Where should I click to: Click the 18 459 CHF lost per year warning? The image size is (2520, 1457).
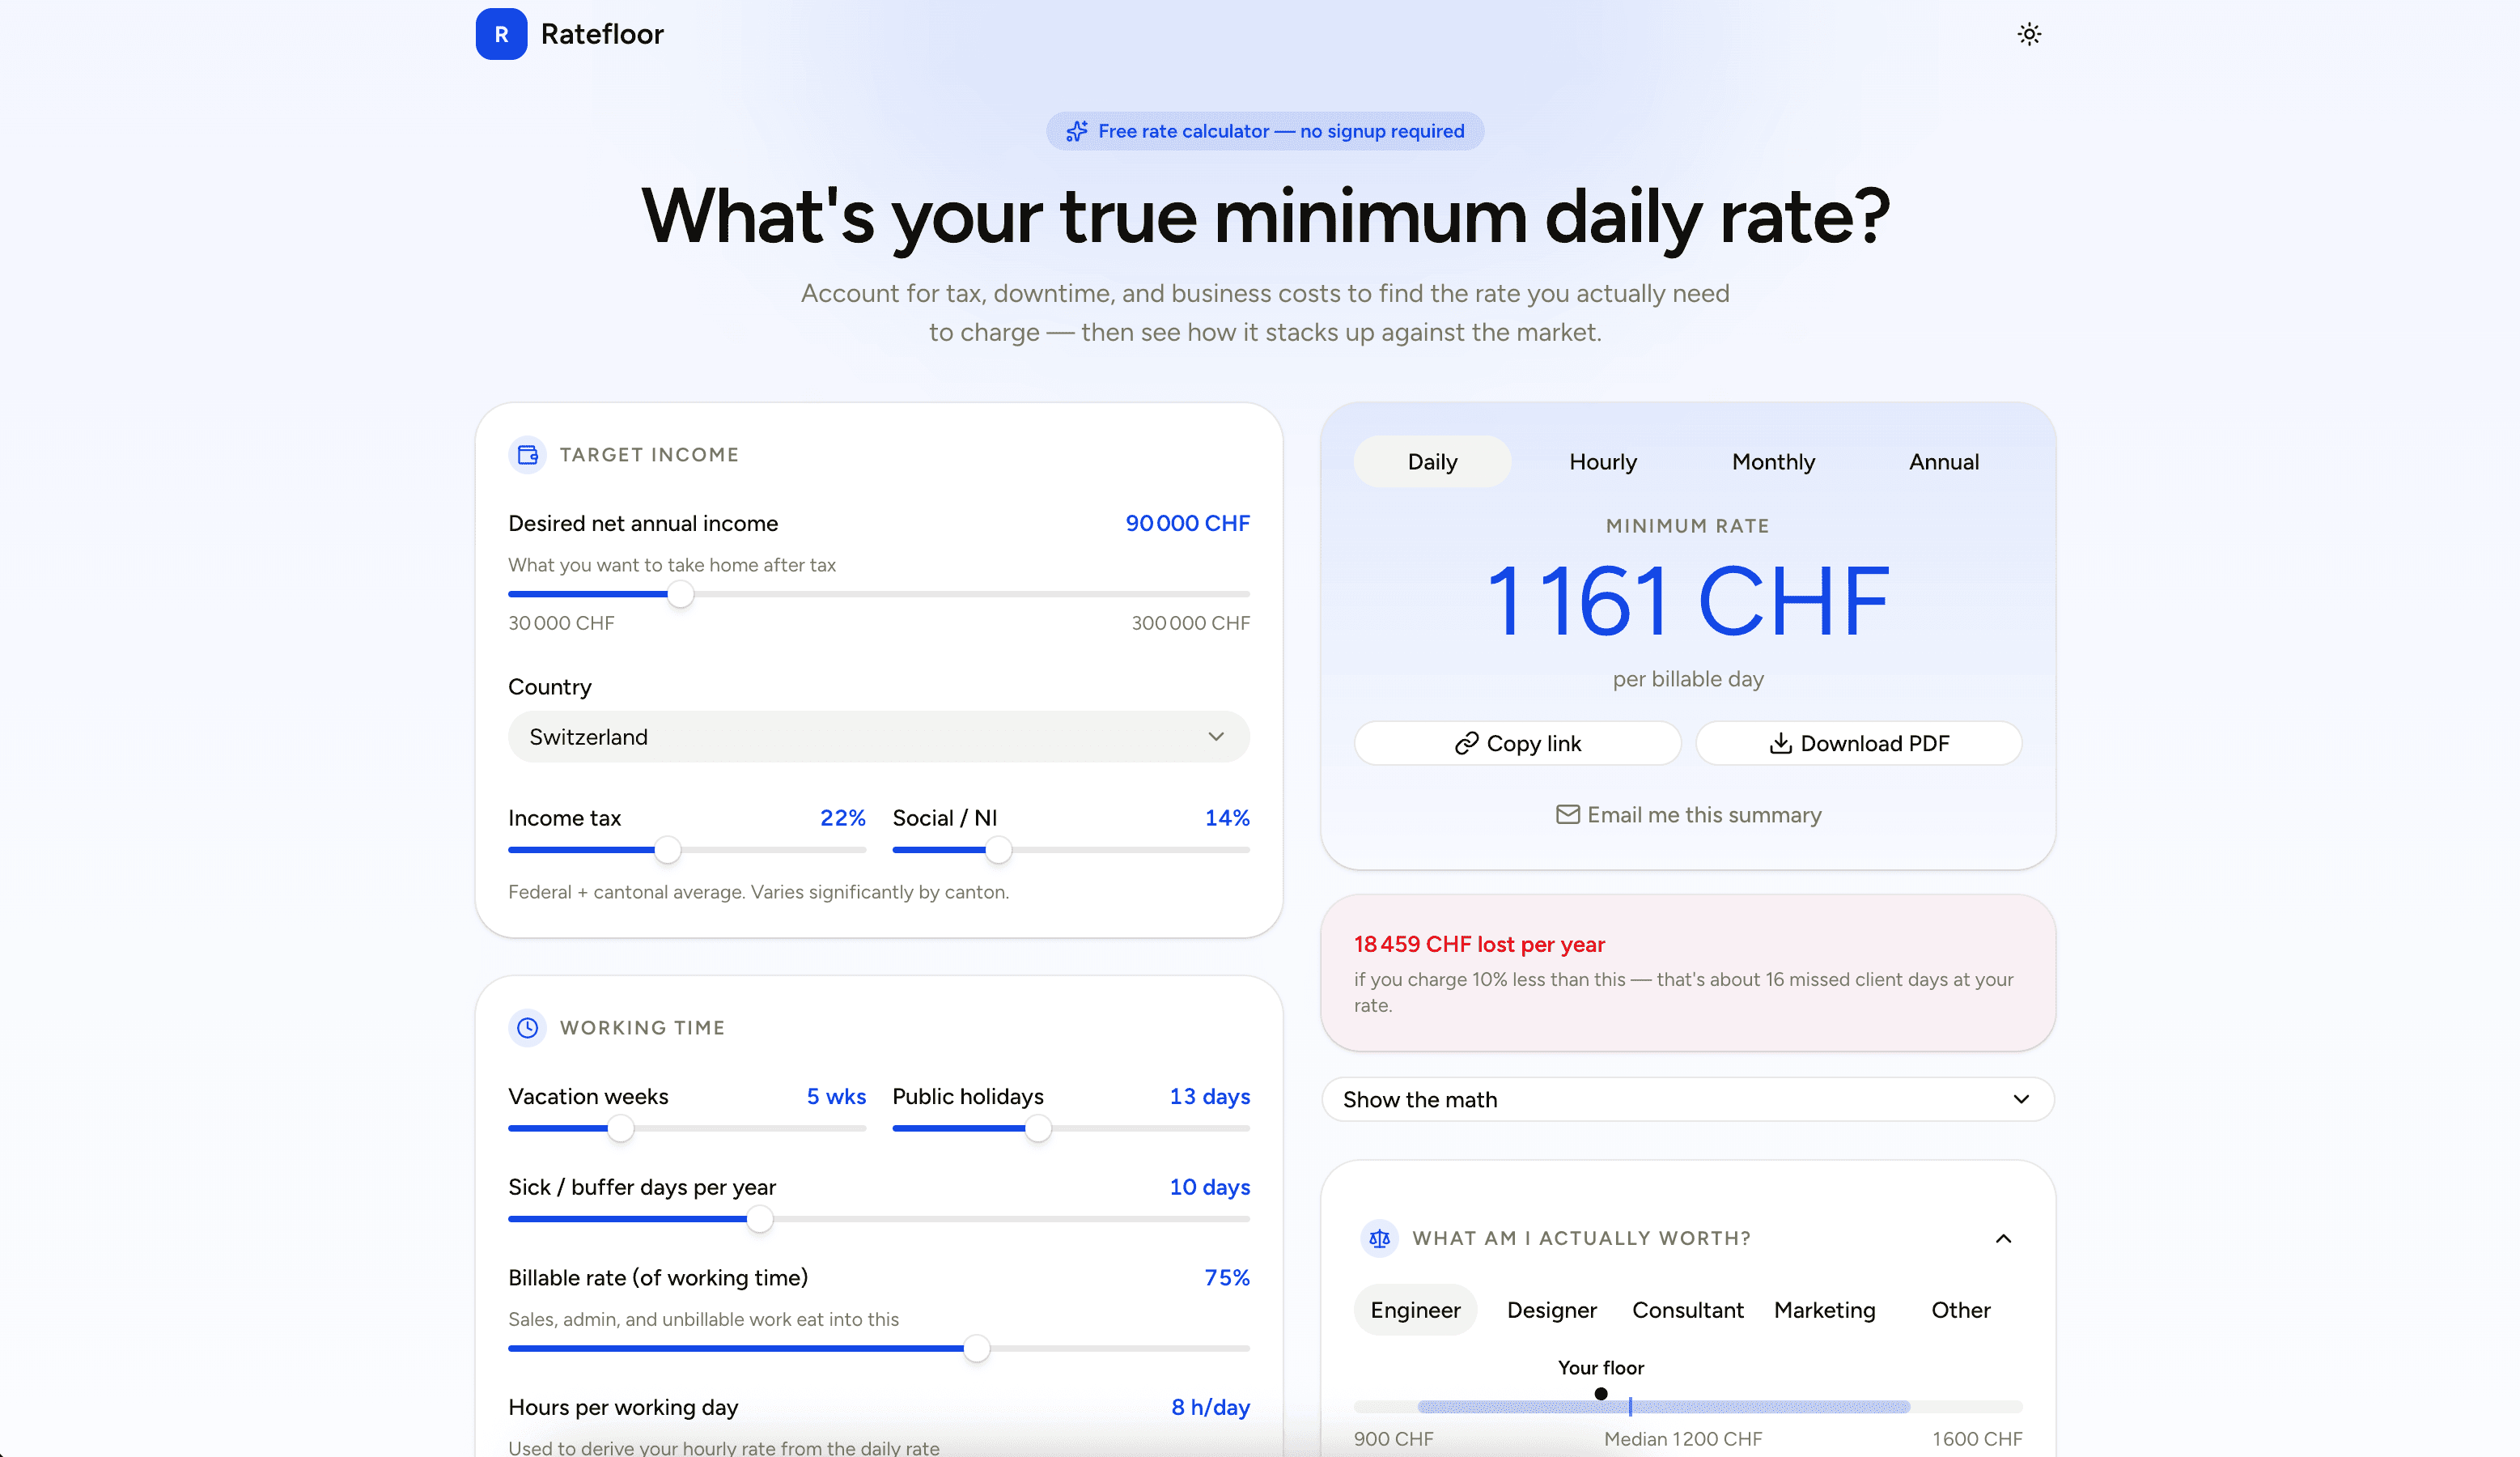[1479, 944]
